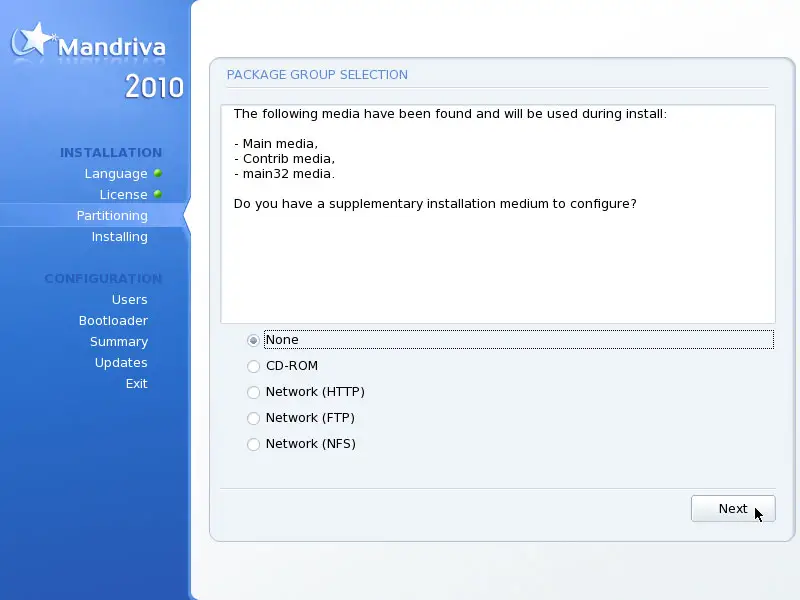Viewport: 800px width, 600px height.
Task: Select the Language step in sidebar
Action: point(116,174)
